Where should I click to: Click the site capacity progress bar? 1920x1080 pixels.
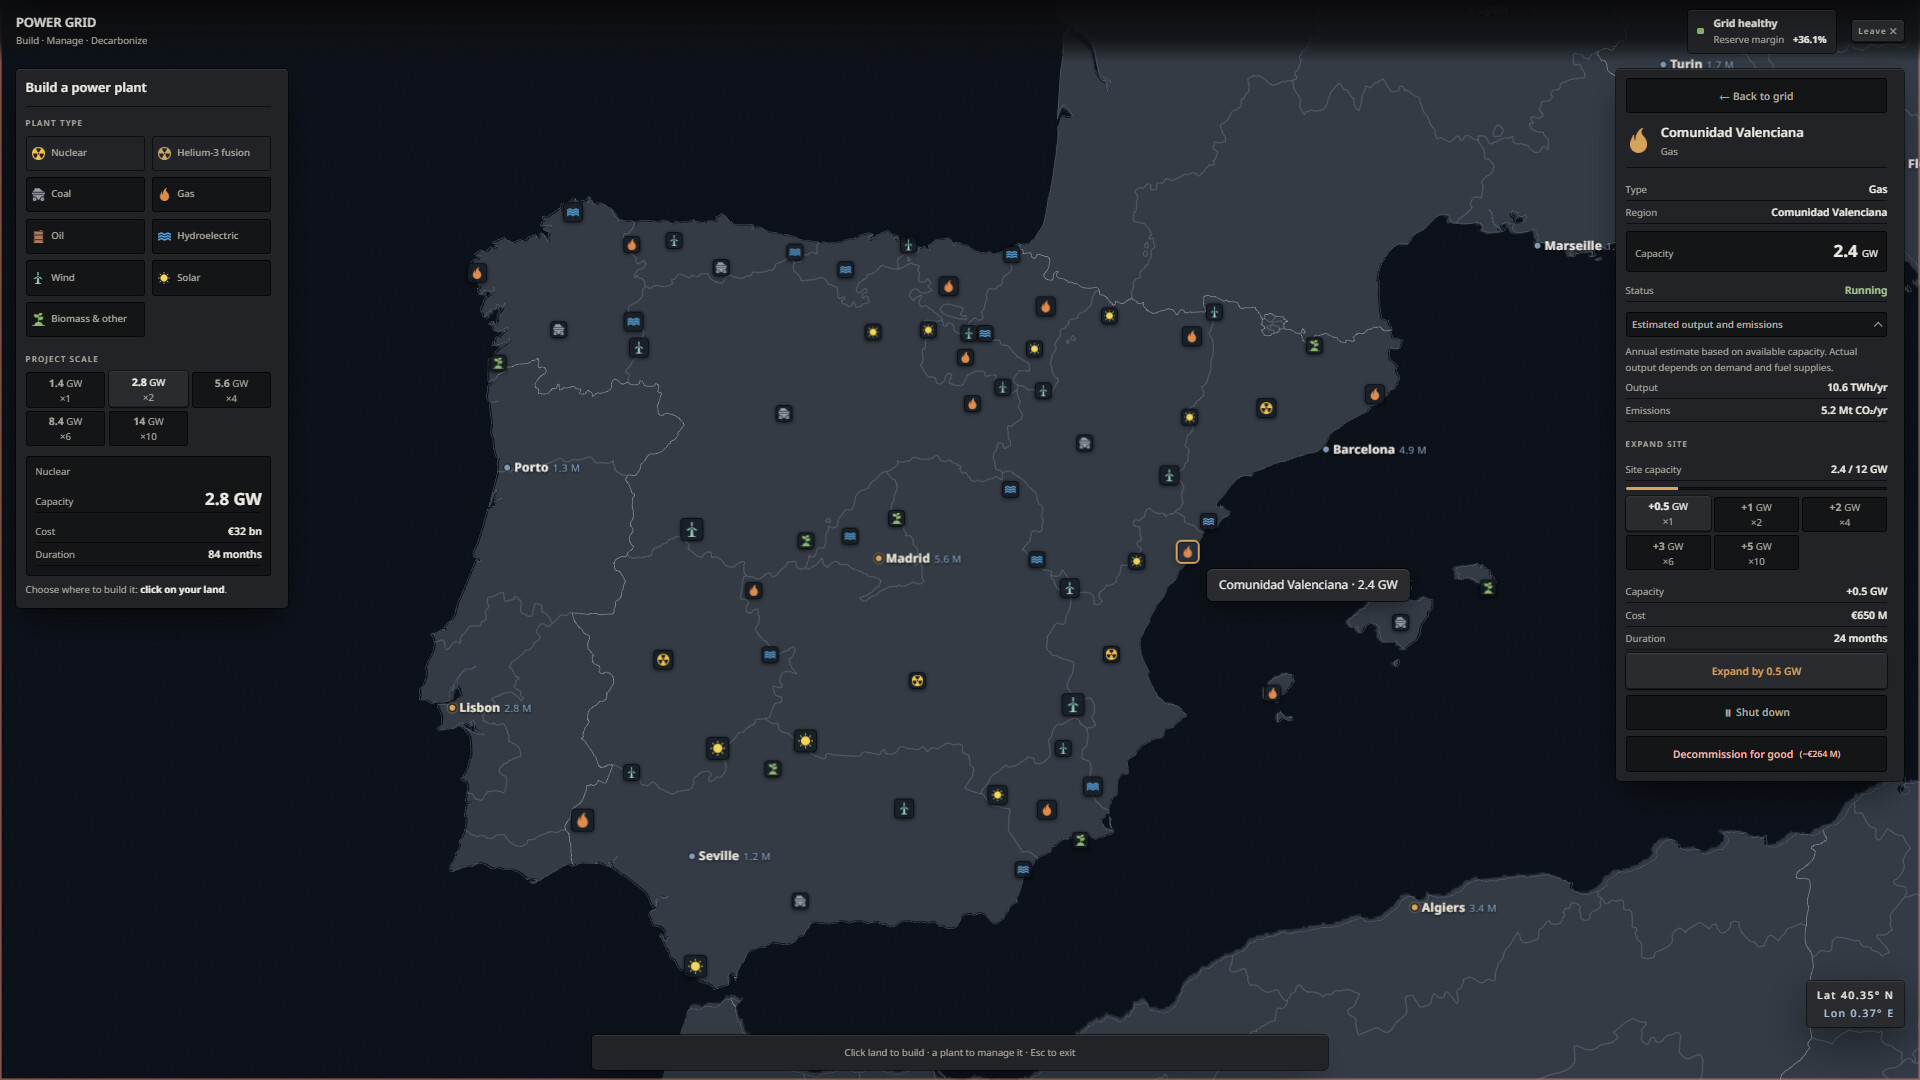tap(1756, 488)
